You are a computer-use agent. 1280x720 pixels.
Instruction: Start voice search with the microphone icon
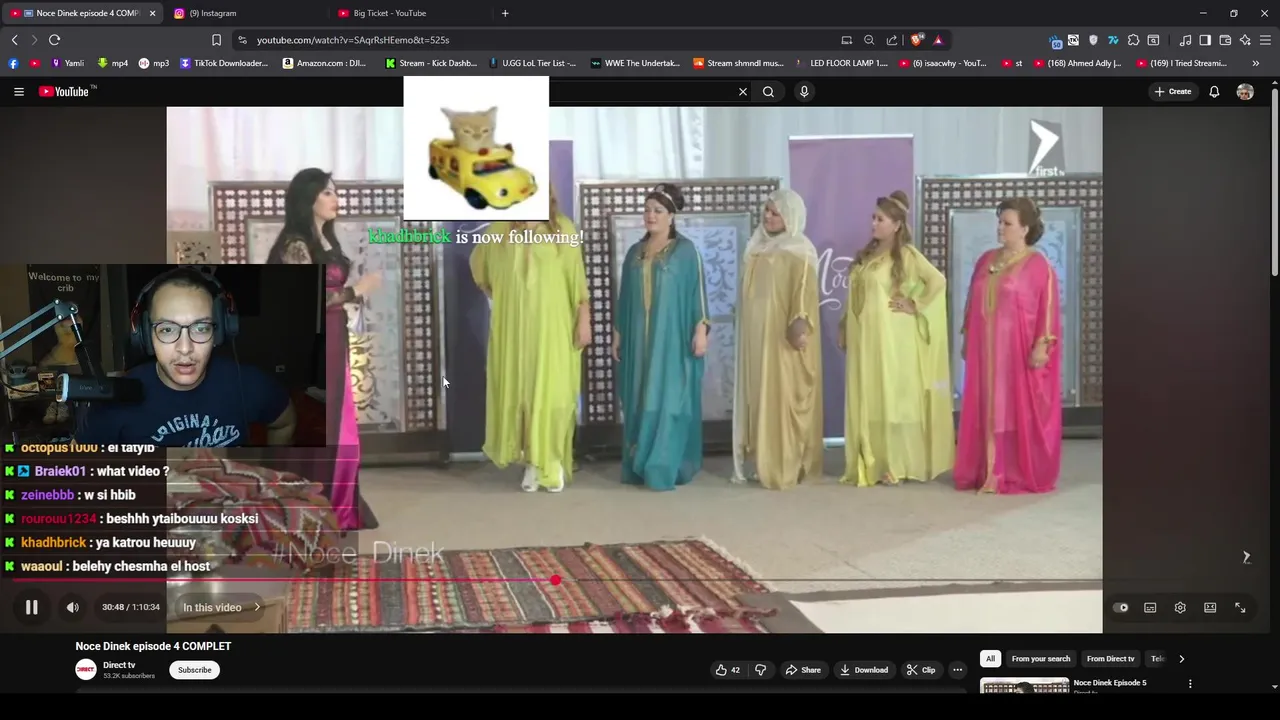[x=804, y=91]
